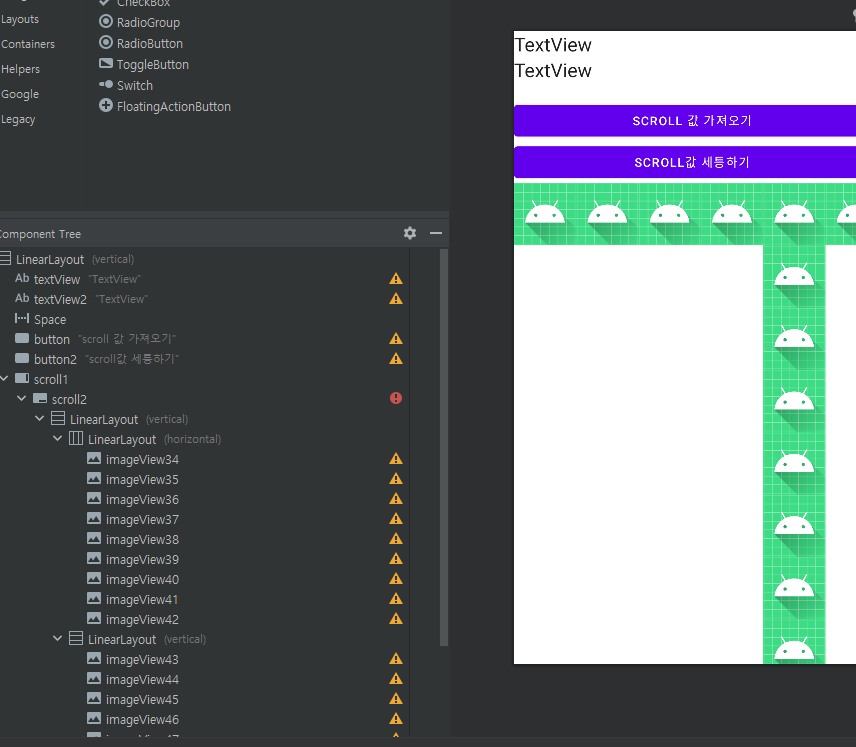Open the Helpers palette category
The height and width of the screenshot is (747, 856).
tap(21, 69)
